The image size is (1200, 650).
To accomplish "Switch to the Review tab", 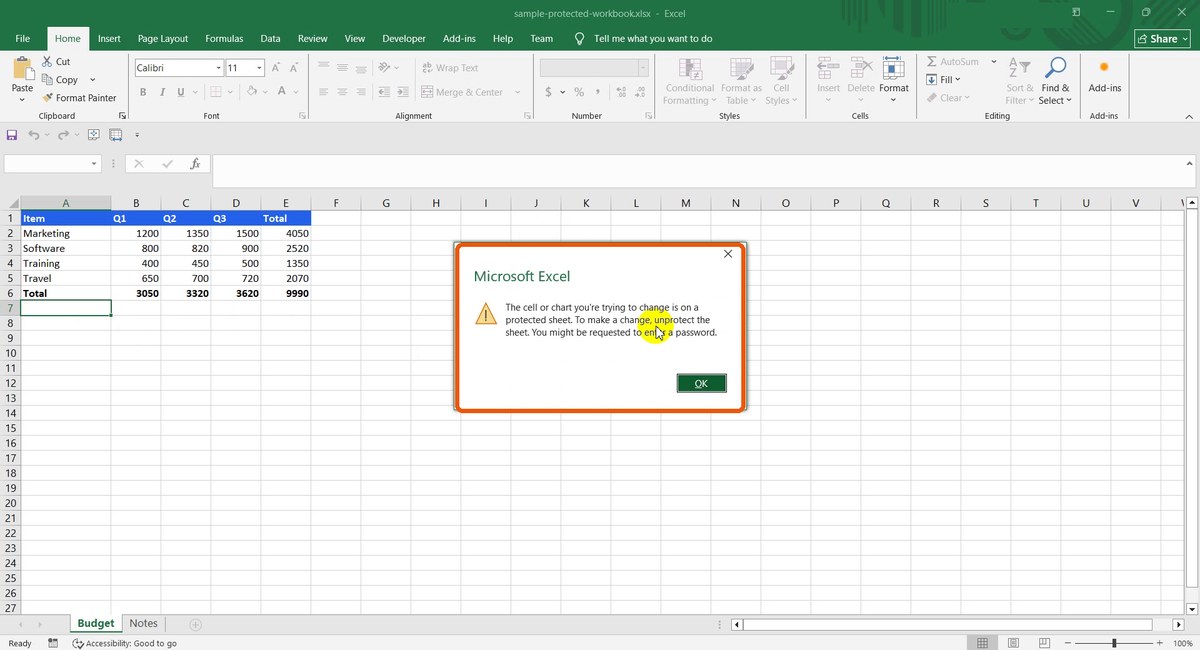I will coord(313,39).
